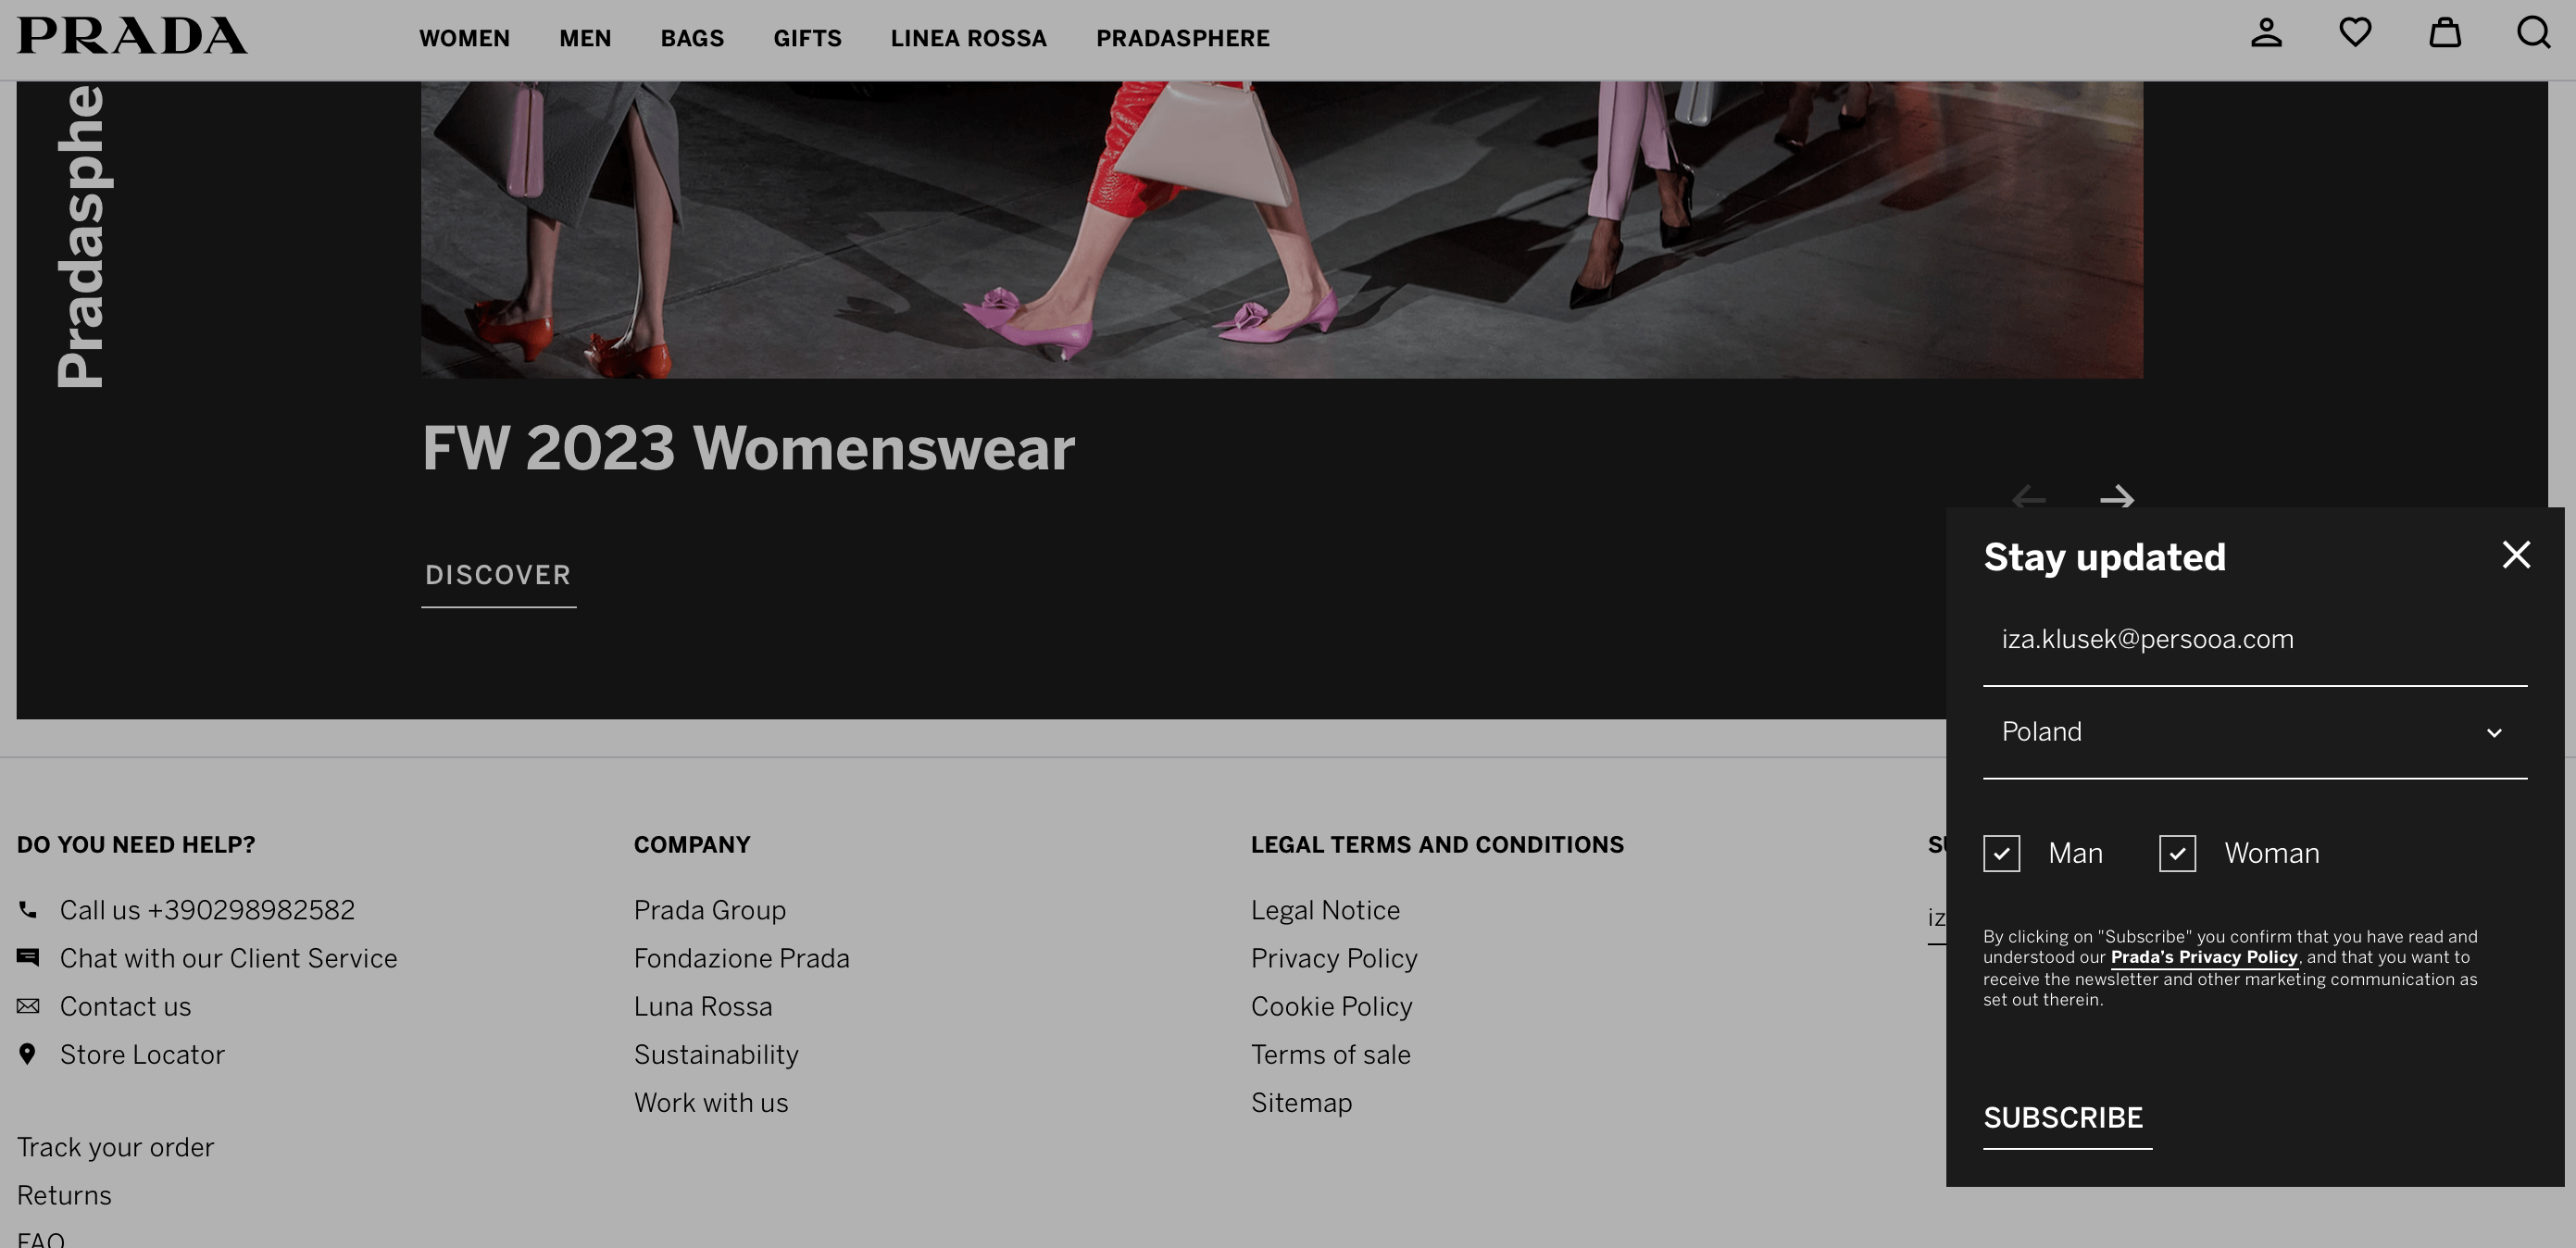2576x1248 pixels.
Task: Go to previous carousel slide arrow
Action: [x=2028, y=497]
